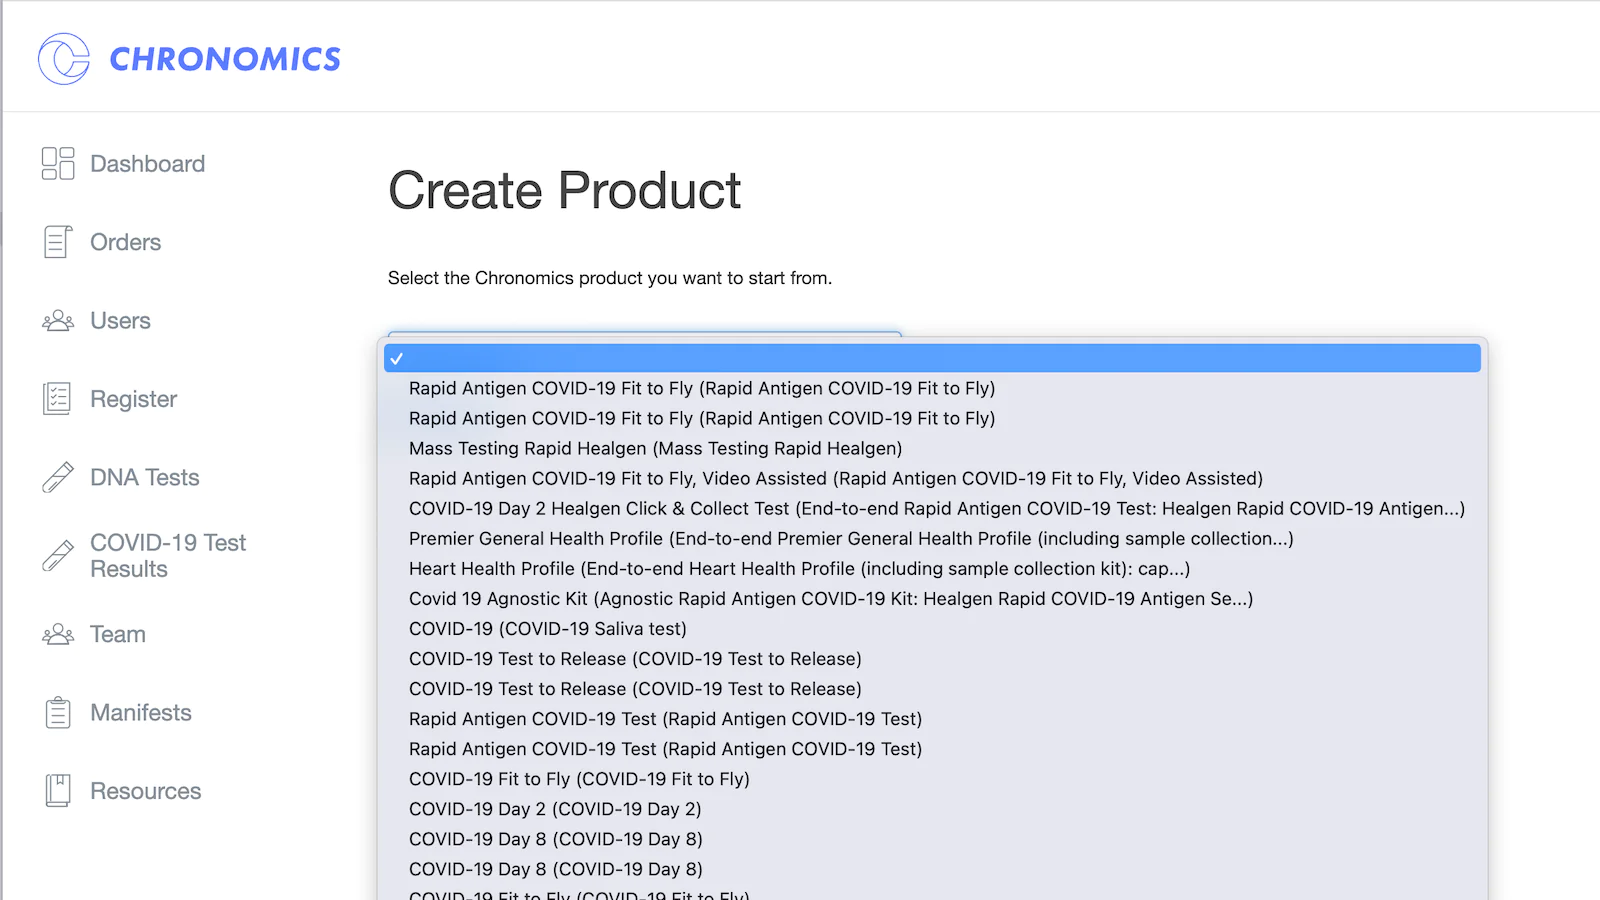Select Covid 19 Agnostic Kit option
Viewport: 1600px width, 900px height.
tap(830, 598)
